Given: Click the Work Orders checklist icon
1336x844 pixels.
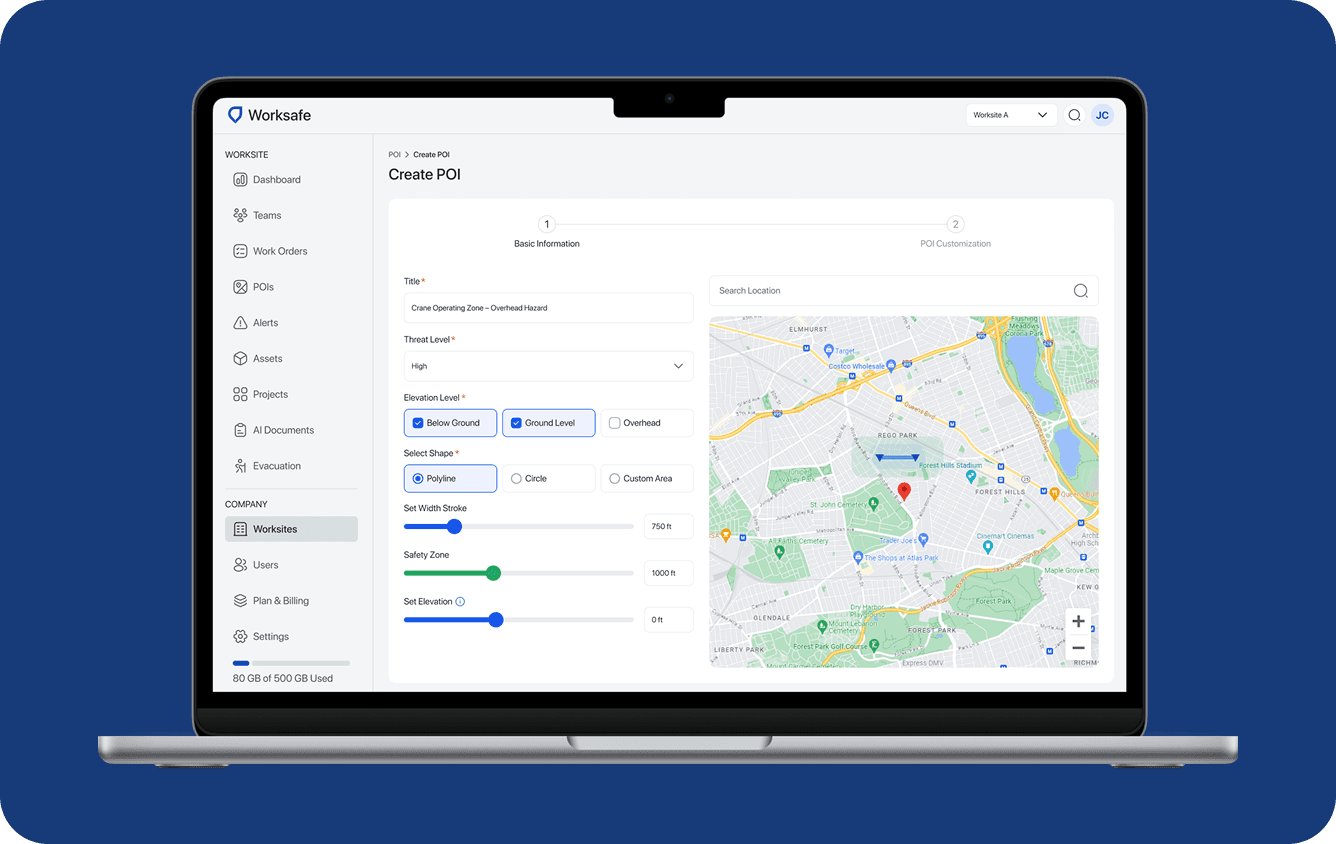Looking at the screenshot, I should [240, 251].
